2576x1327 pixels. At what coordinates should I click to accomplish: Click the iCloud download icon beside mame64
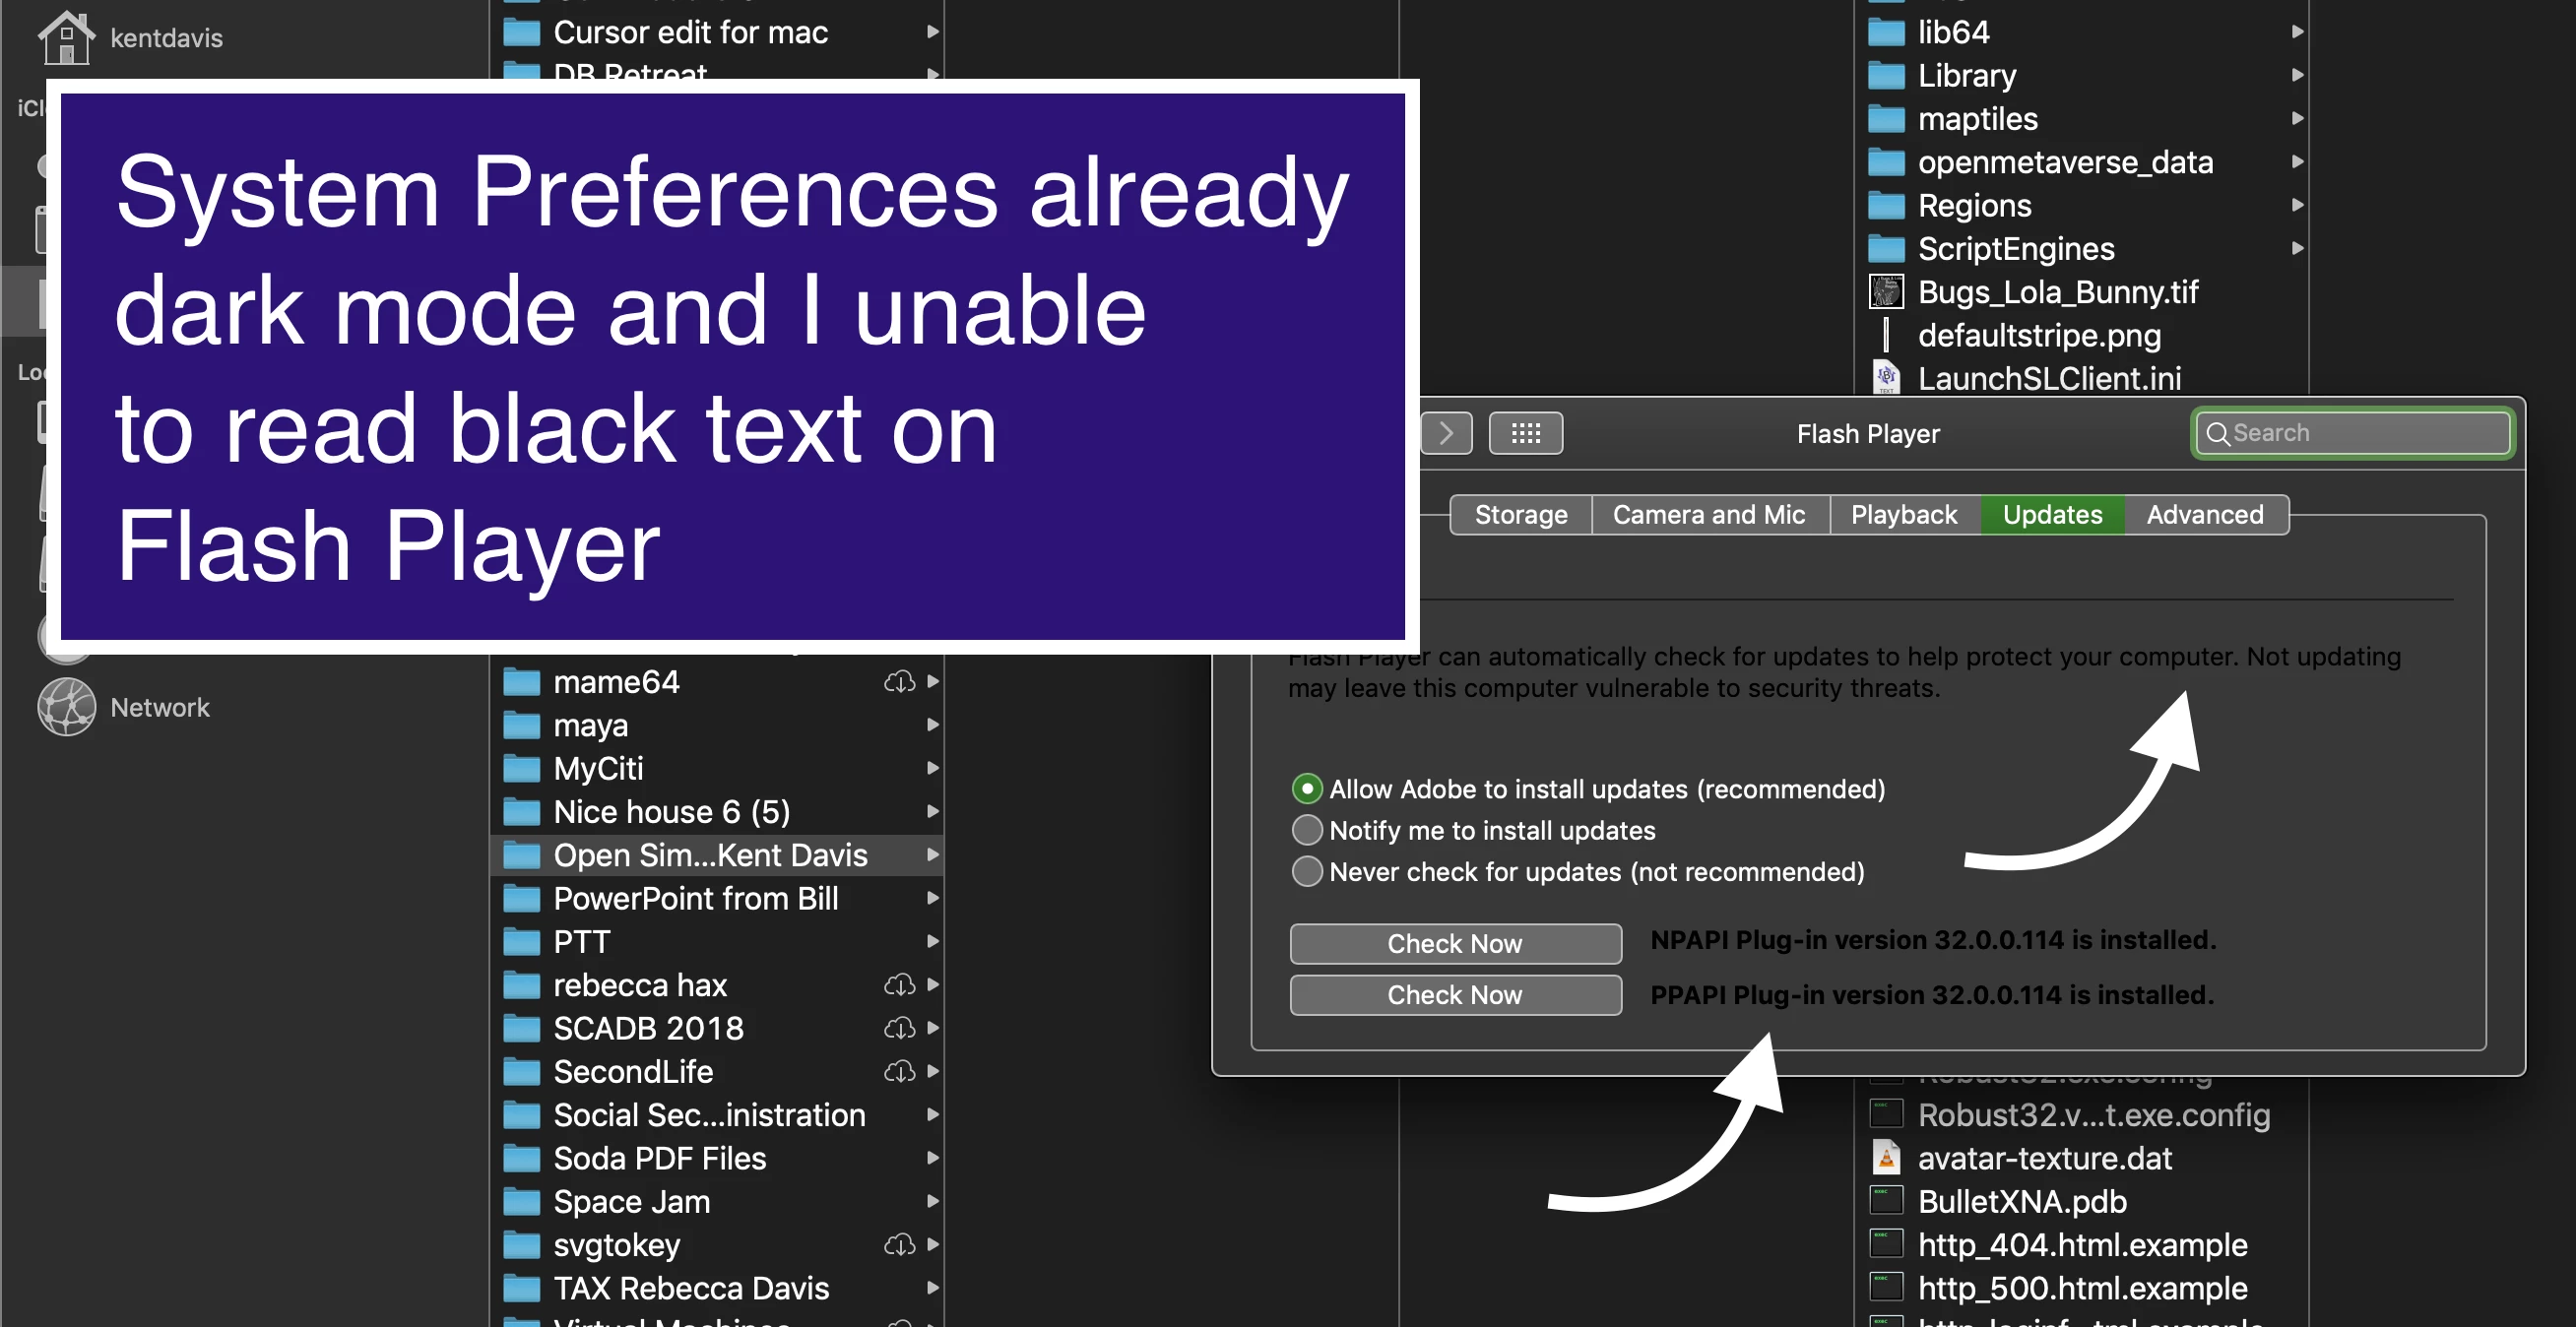899,682
